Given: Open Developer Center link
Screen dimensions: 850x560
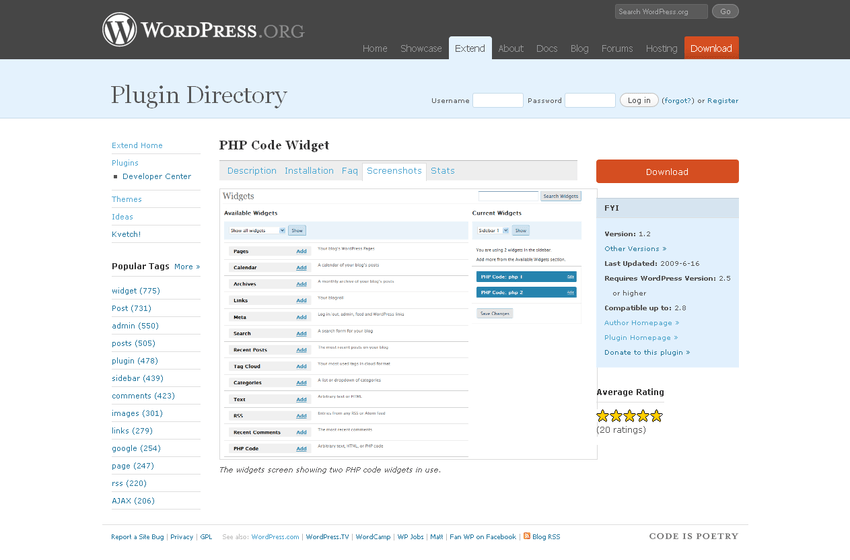Looking at the screenshot, I should click(157, 176).
